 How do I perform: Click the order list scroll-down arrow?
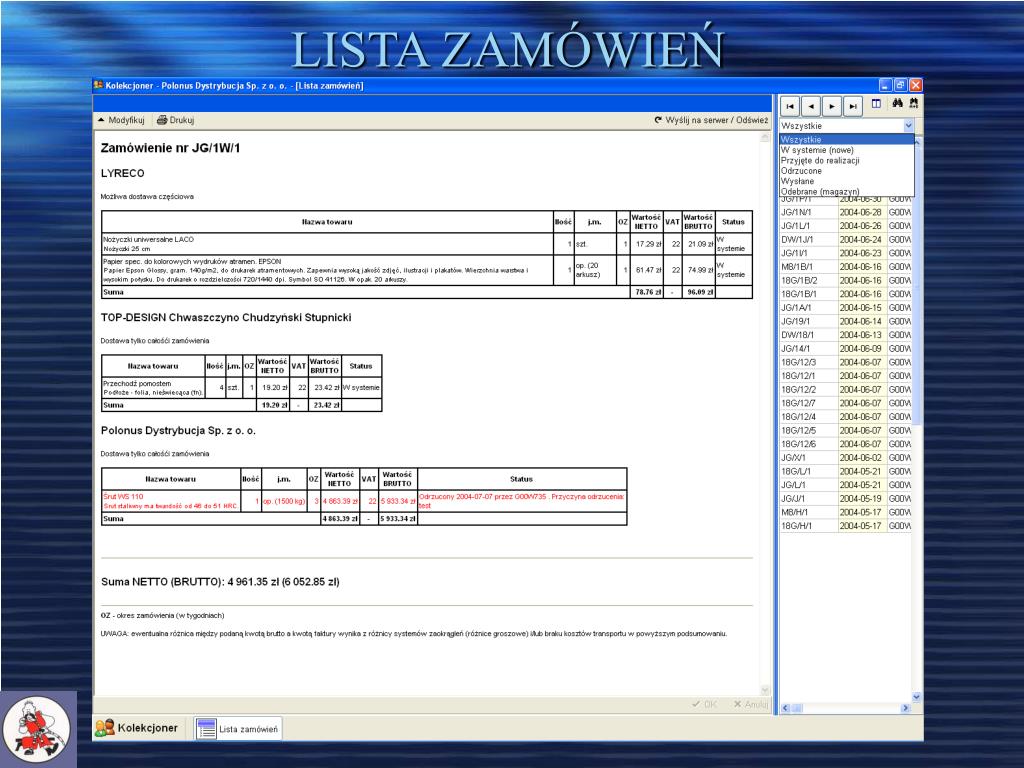tap(916, 697)
